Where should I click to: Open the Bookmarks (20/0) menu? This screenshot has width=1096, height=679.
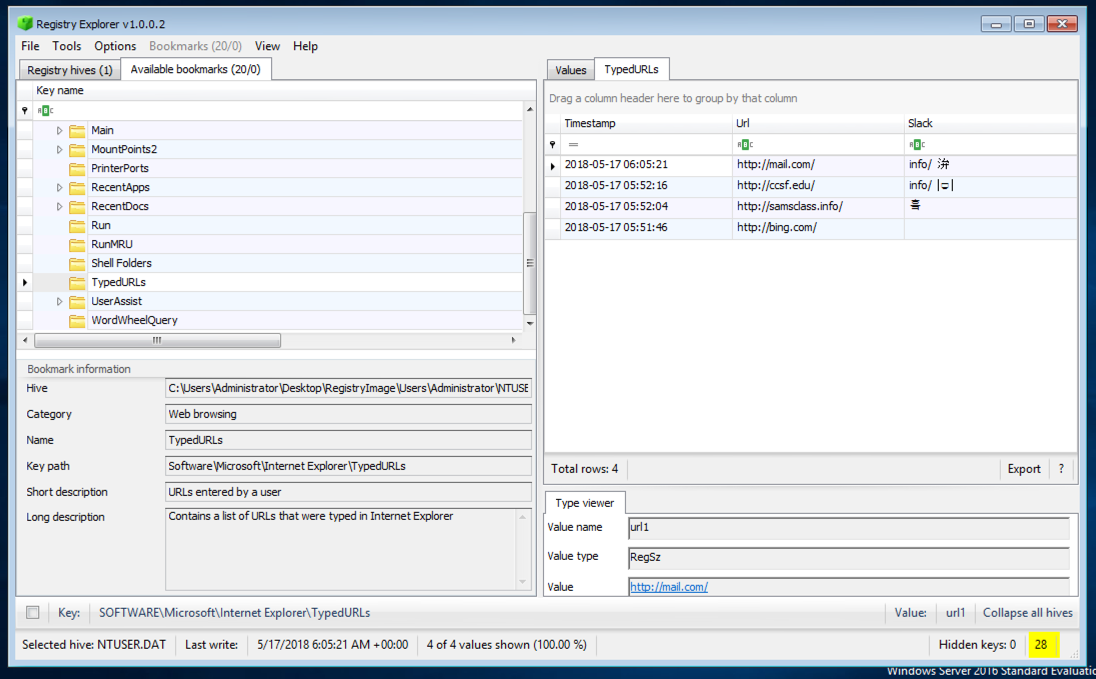tap(195, 46)
